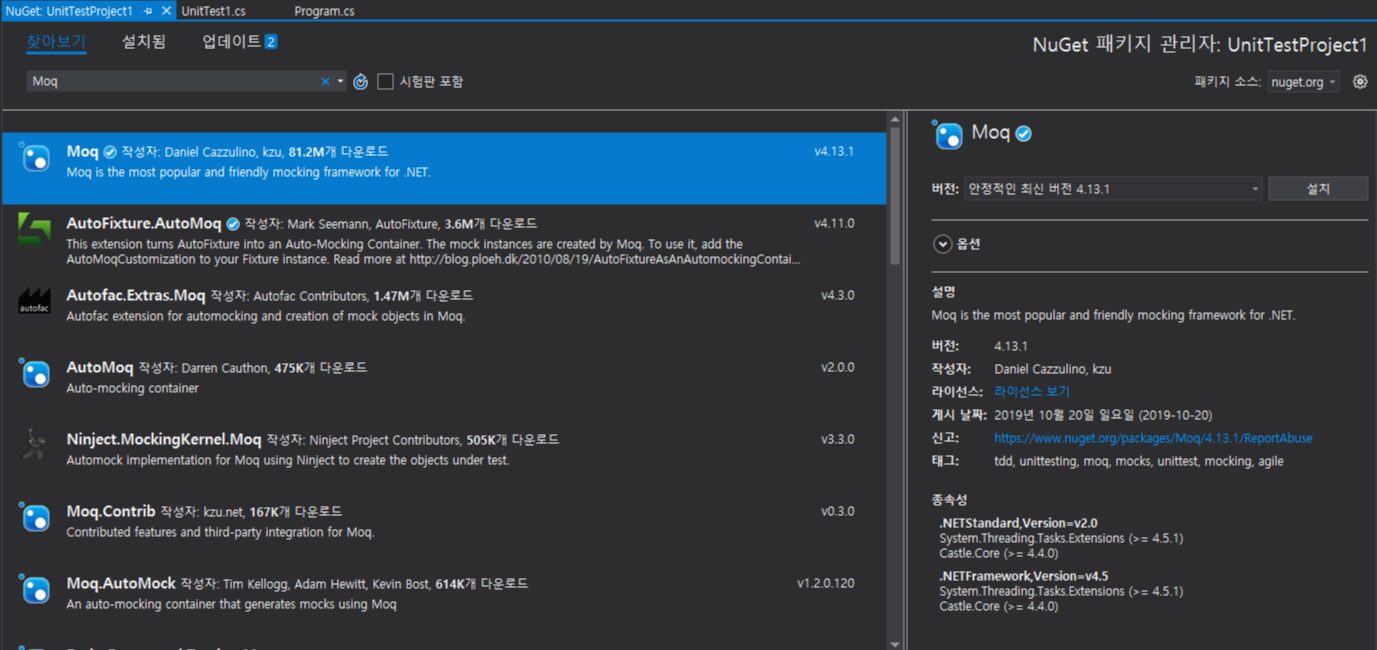Open the version dropdown showing 4.13.1
Image resolution: width=1377 pixels, height=650 pixels.
pos(1113,189)
